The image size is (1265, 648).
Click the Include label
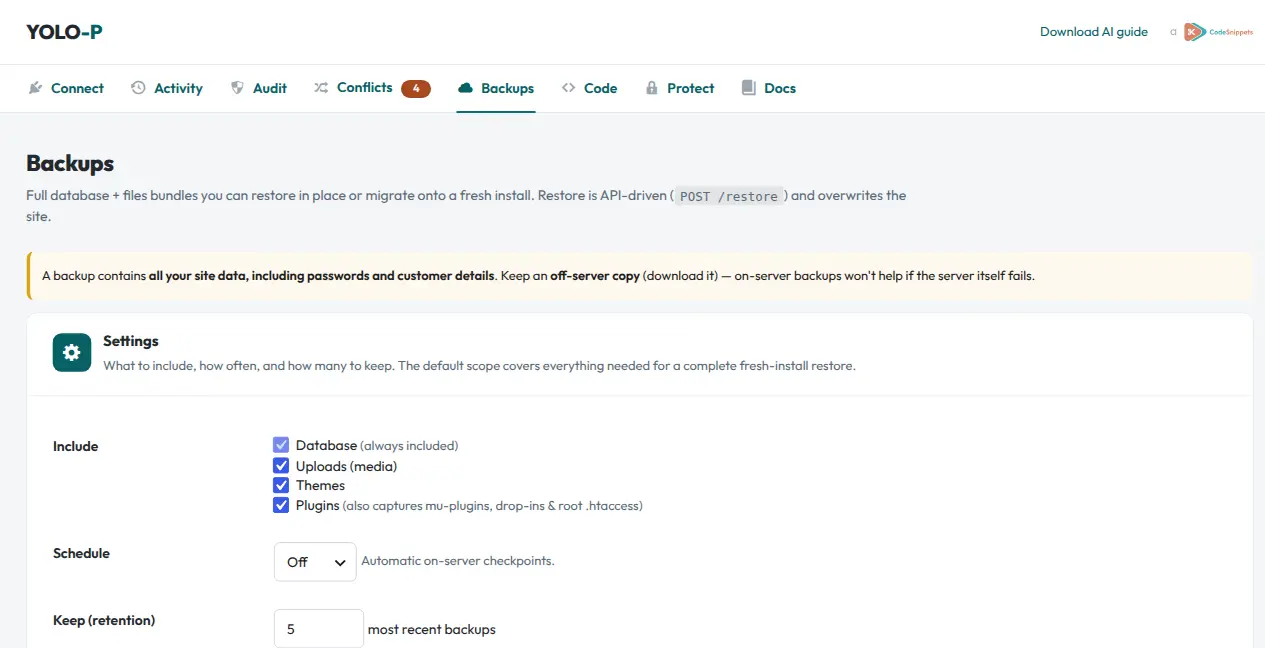[76, 446]
